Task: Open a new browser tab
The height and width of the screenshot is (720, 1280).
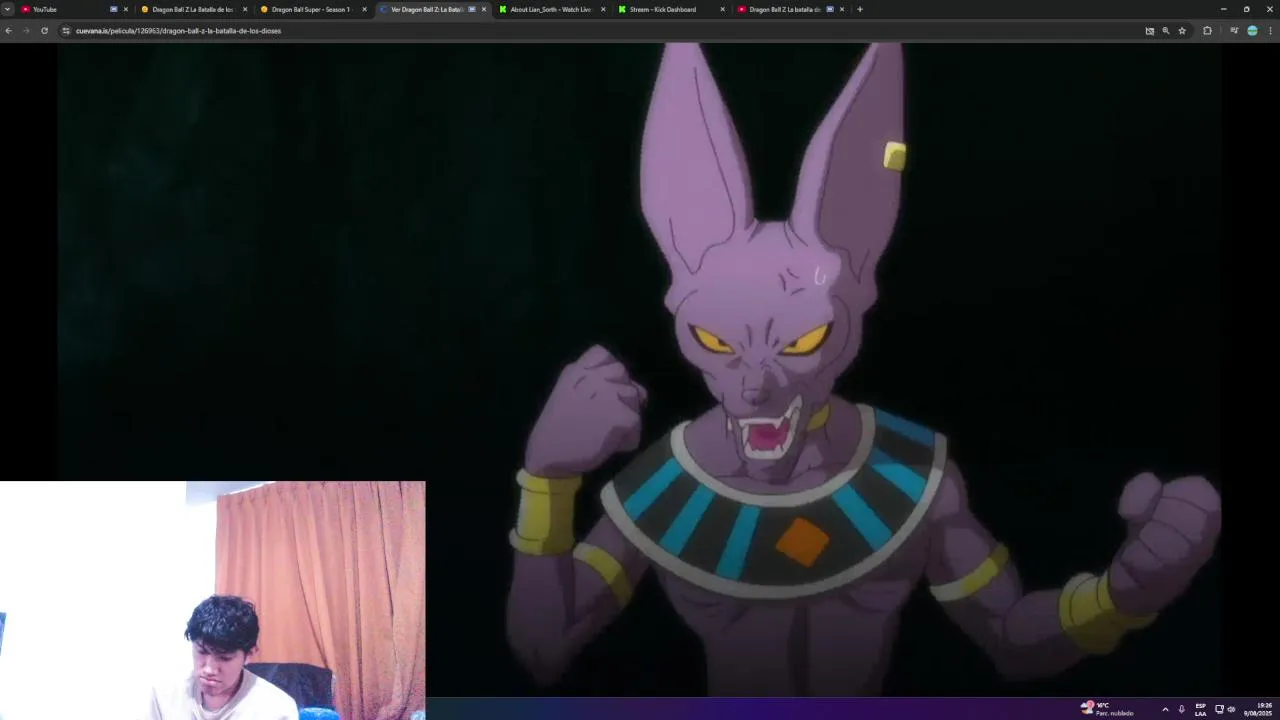Action: [860, 9]
